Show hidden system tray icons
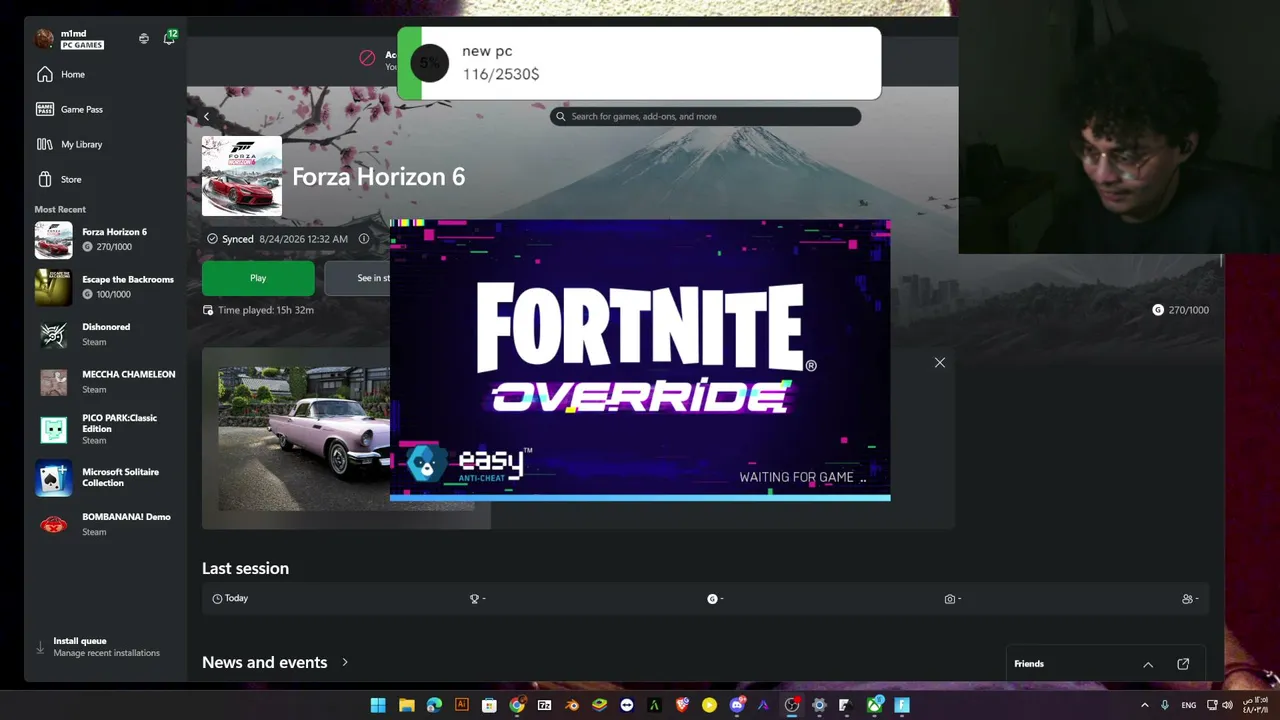The height and width of the screenshot is (720, 1280). point(1145,705)
